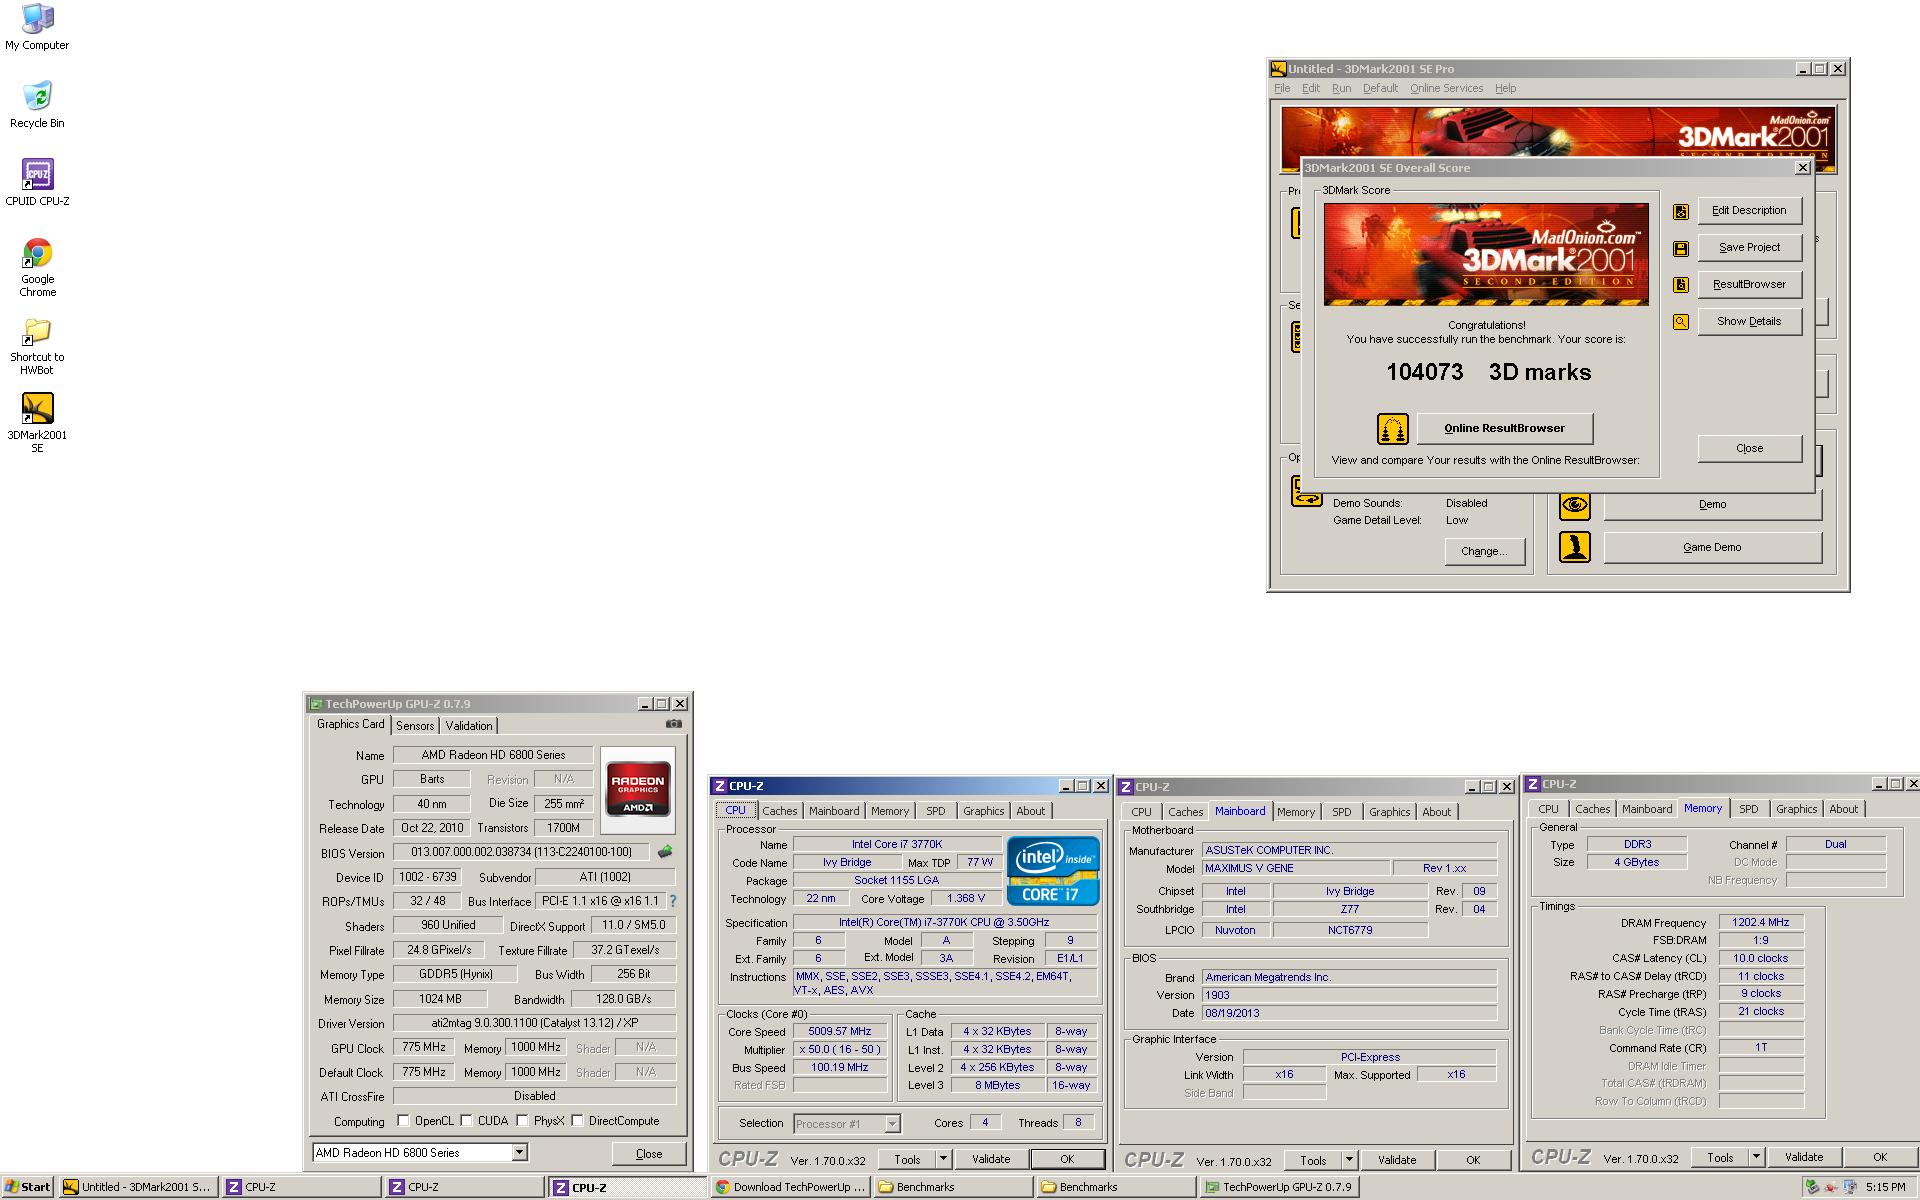Image resolution: width=1920 pixels, height=1200 pixels.
Task: Click the GPU-Z window title bar icon
Action: pos(316,704)
